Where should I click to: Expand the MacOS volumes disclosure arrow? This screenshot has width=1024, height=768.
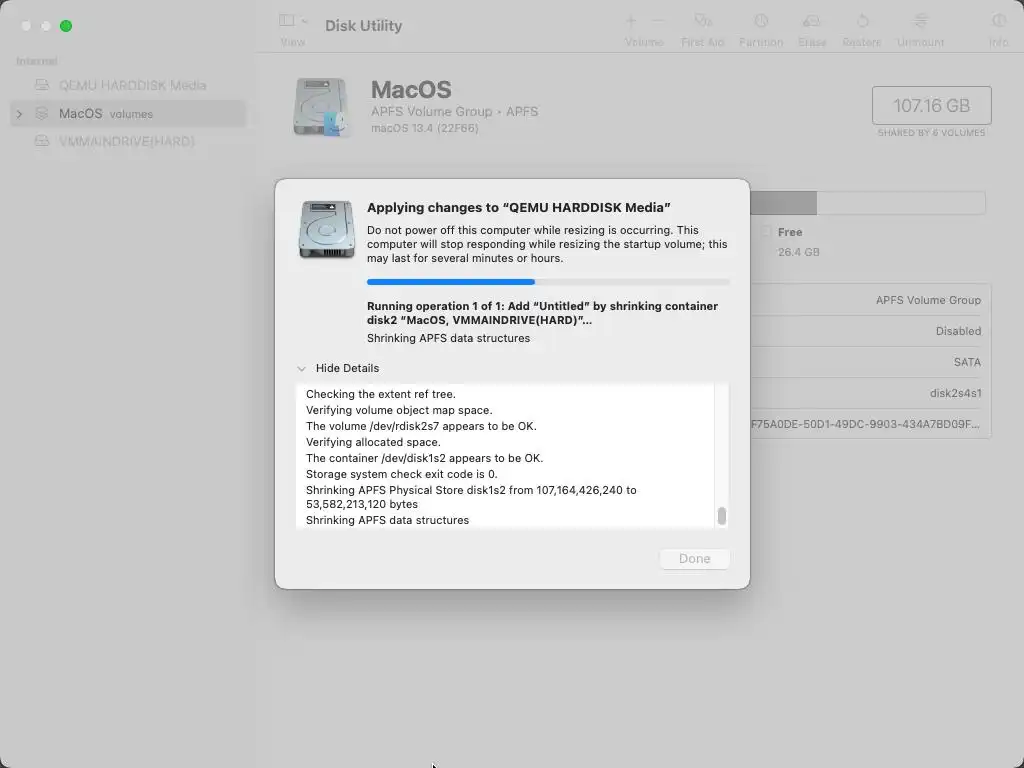[20, 114]
